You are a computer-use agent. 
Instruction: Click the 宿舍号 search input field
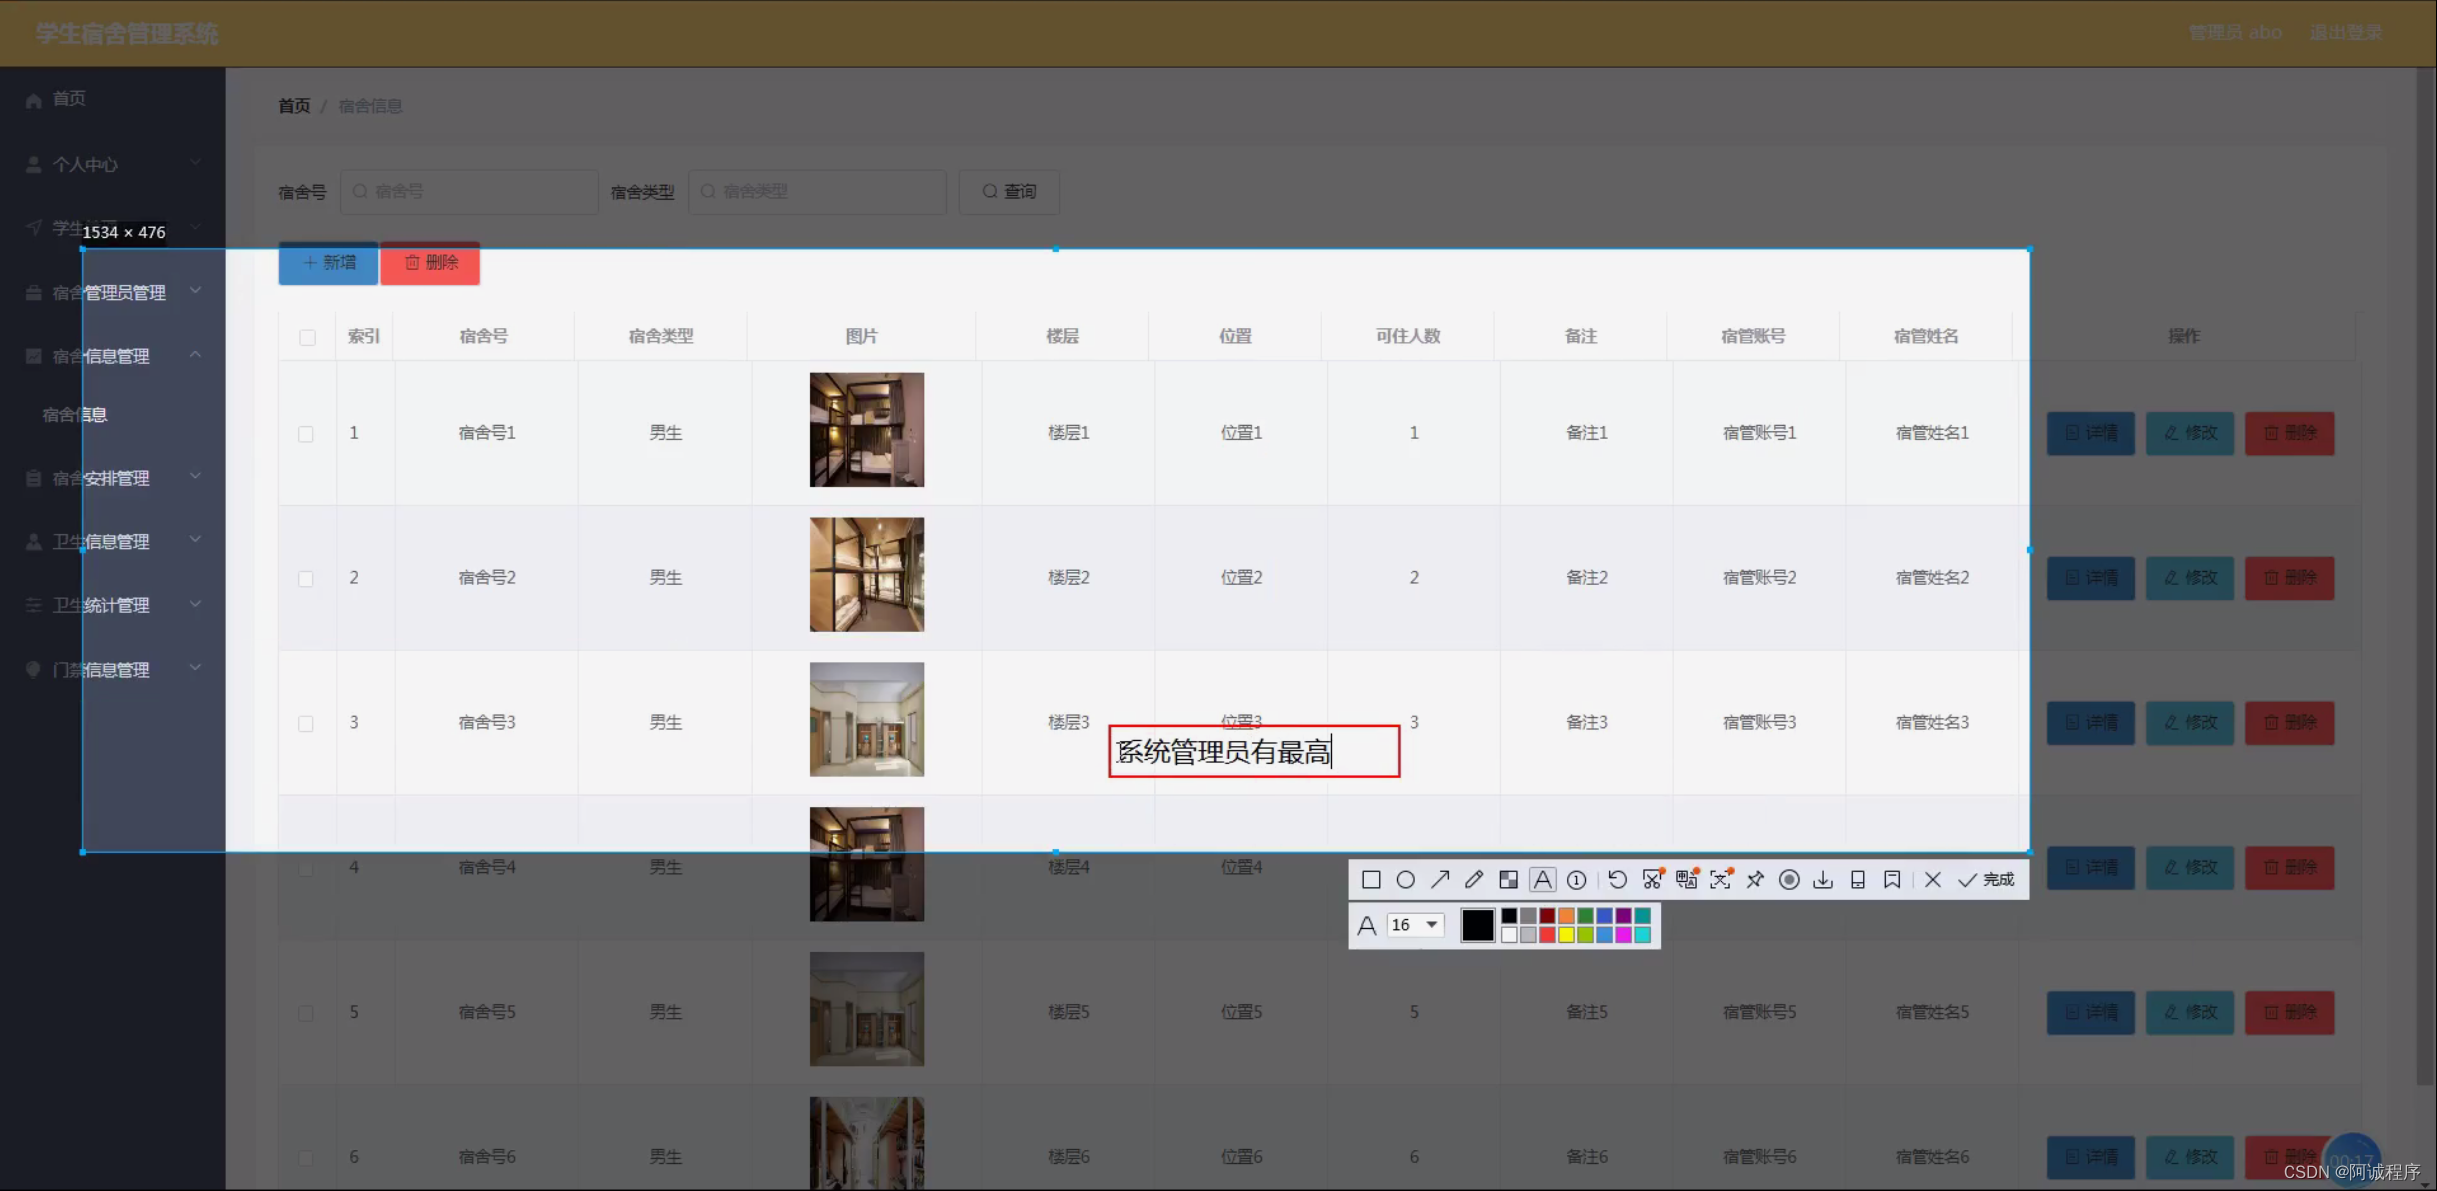[469, 191]
